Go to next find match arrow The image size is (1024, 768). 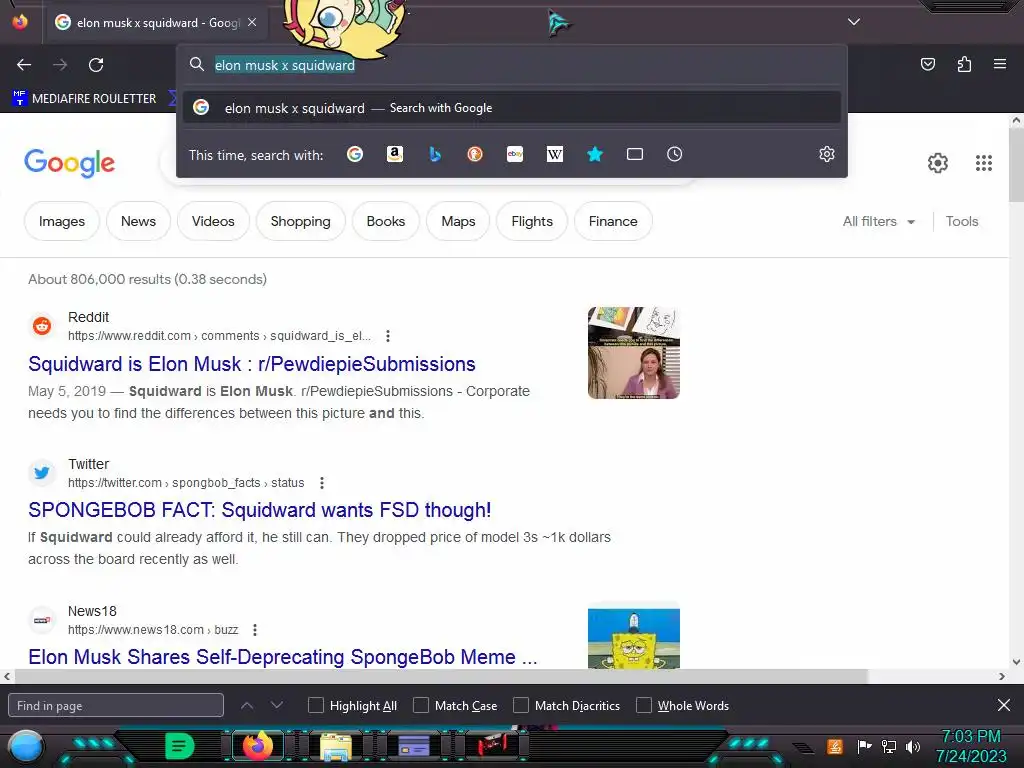tap(277, 705)
